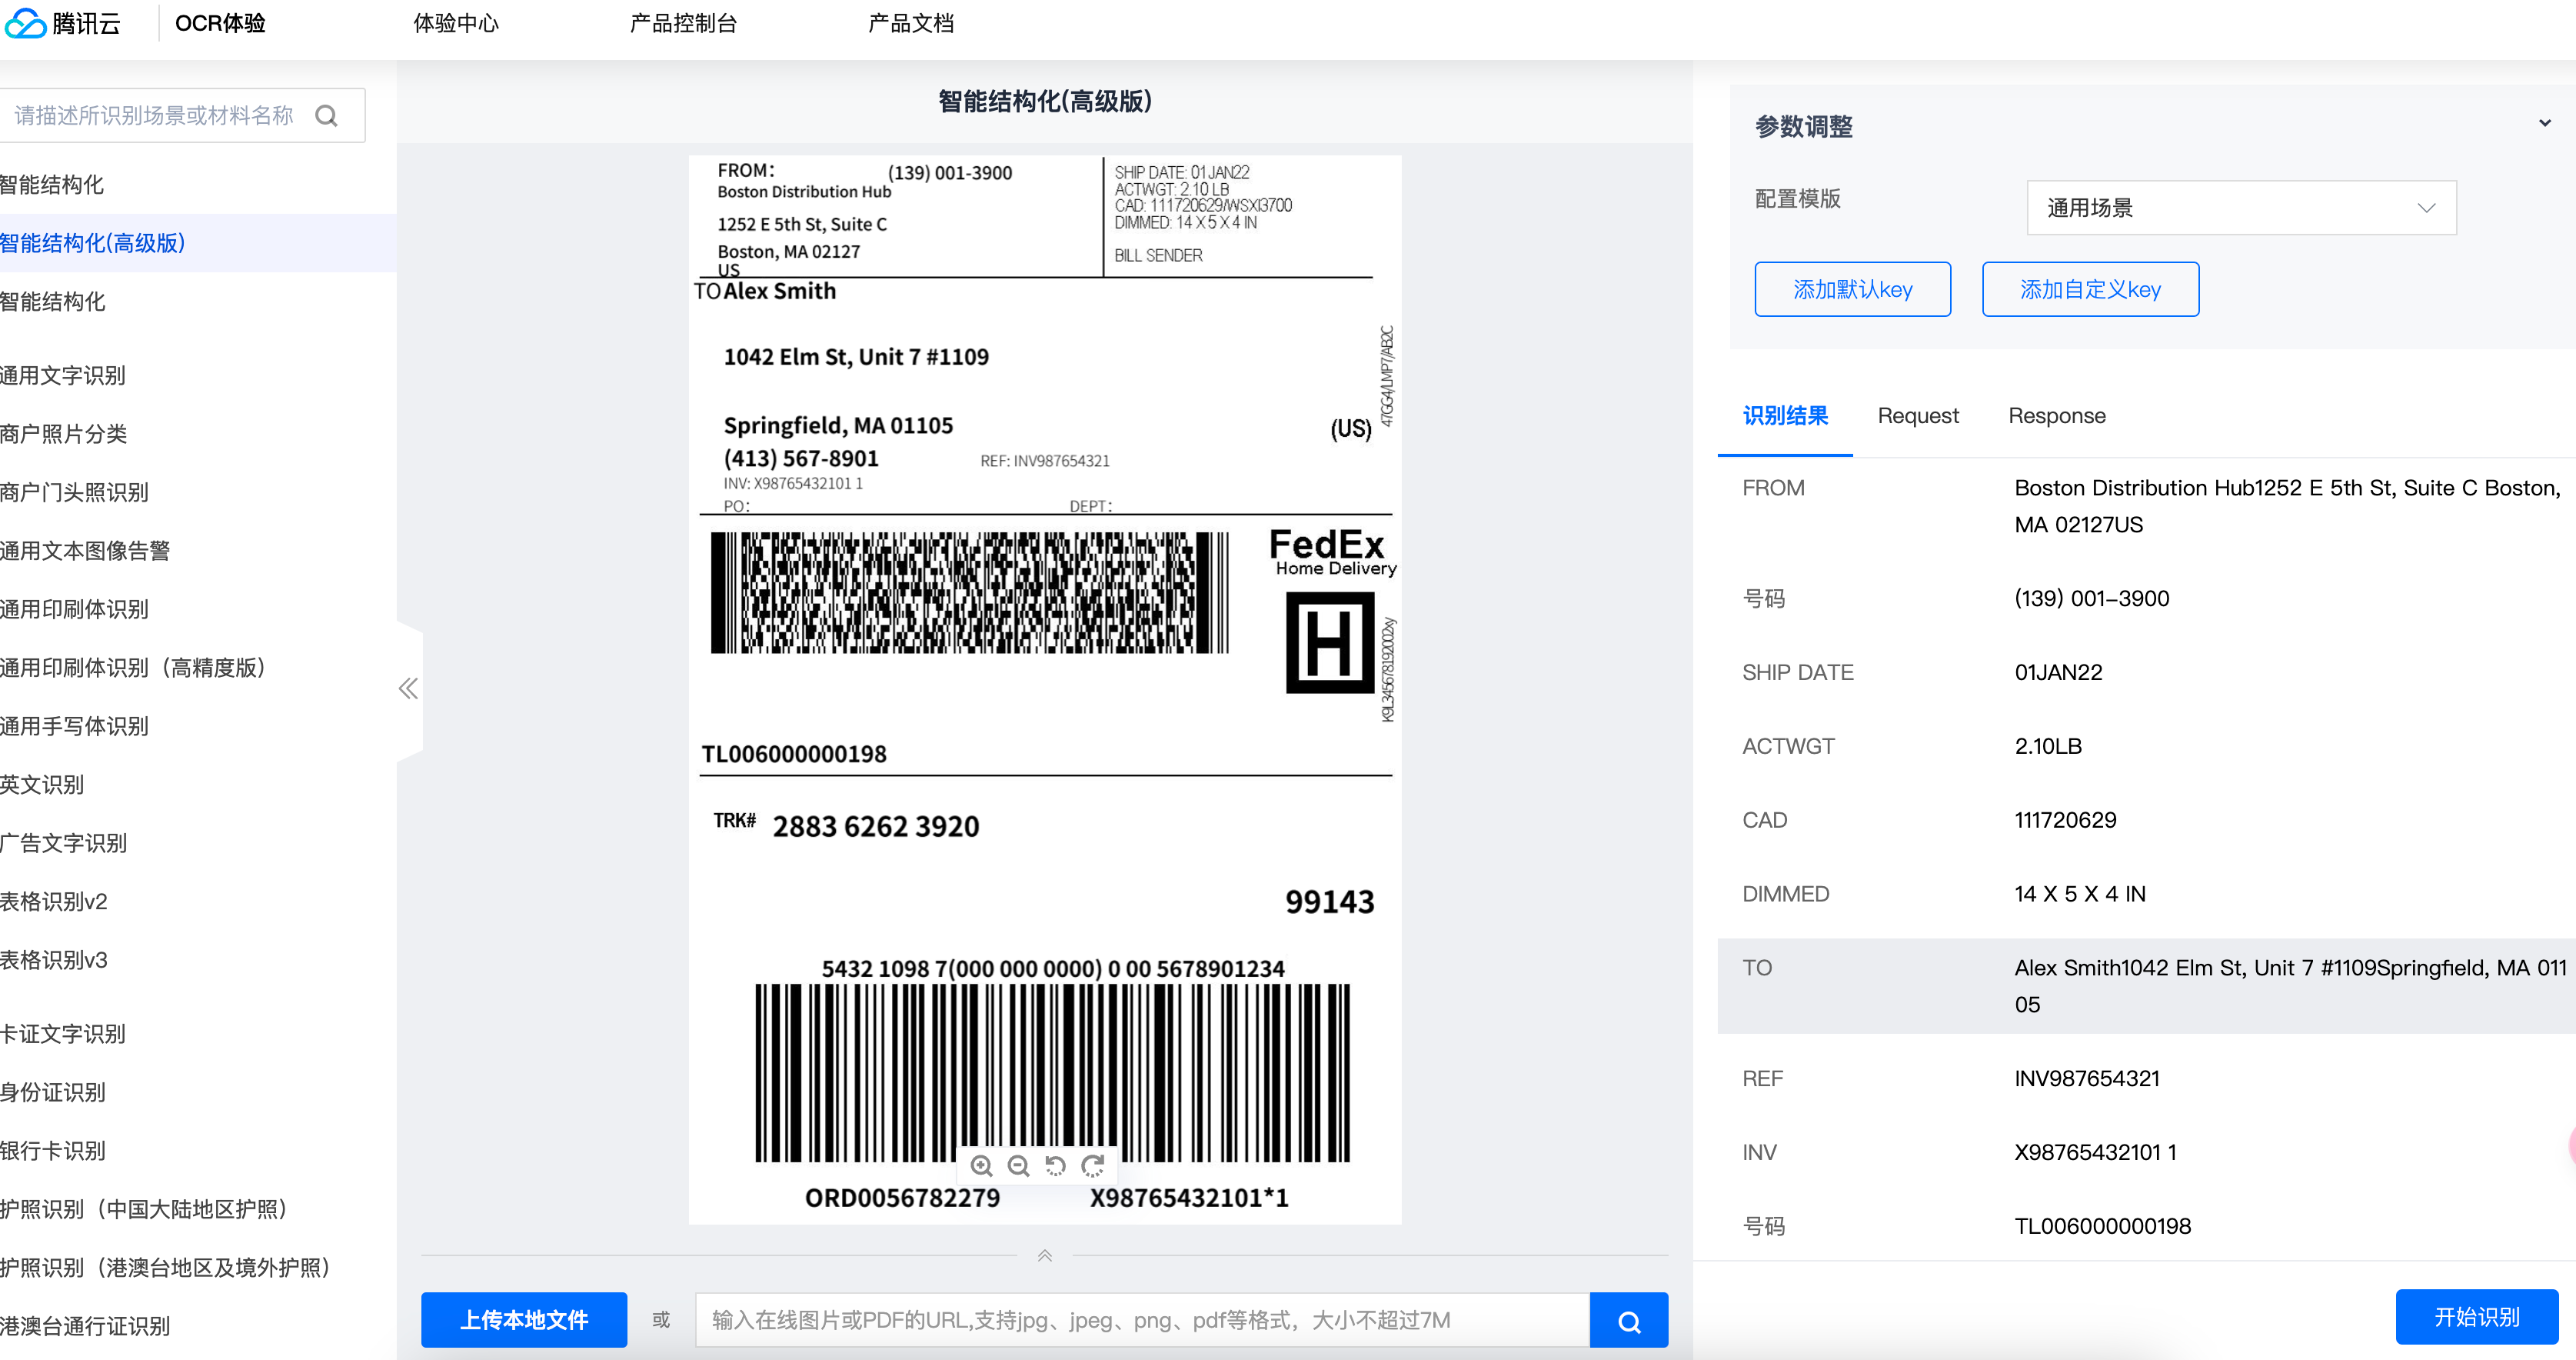Viewport: 2576px width, 1360px height.
Task: Switch to the 识别结果 tab
Action: (1785, 416)
